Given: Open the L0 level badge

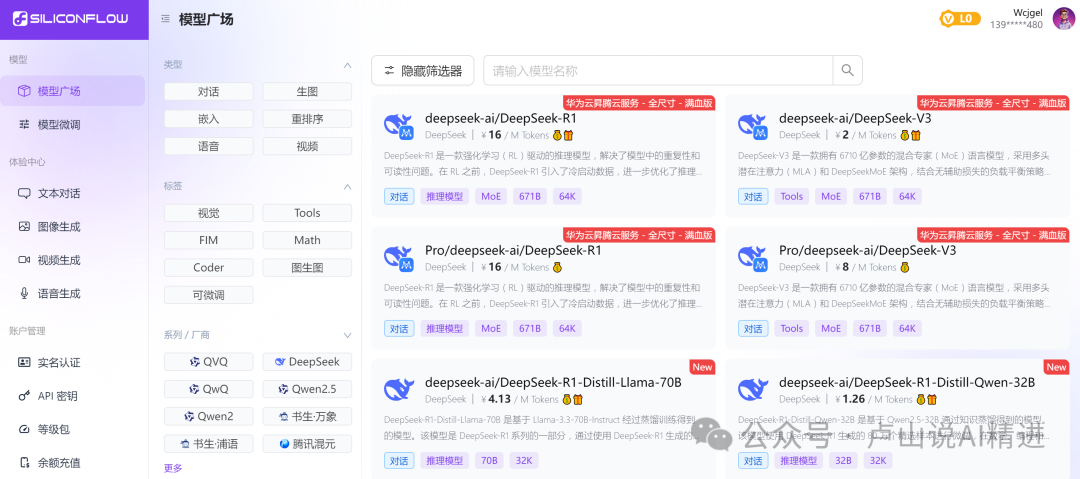Looking at the screenshot, I should click(x=960, y=19).
